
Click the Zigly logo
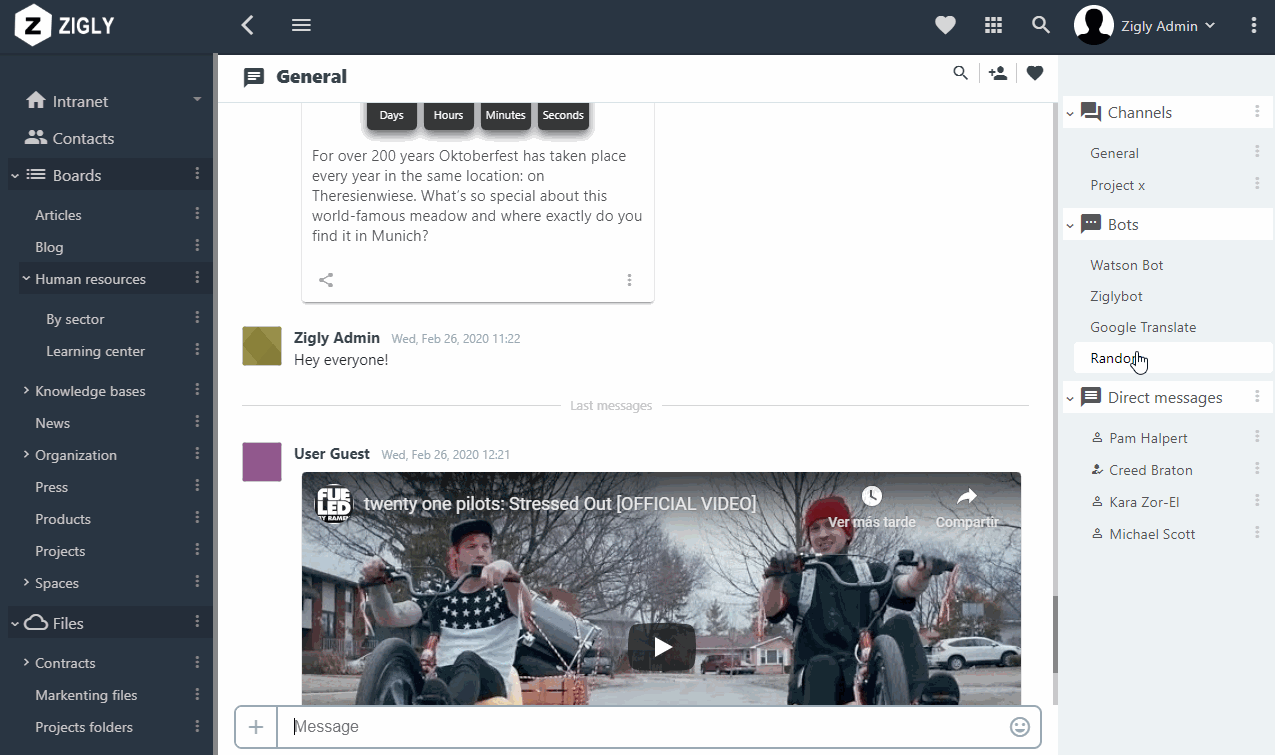click(x=64, y=26)
